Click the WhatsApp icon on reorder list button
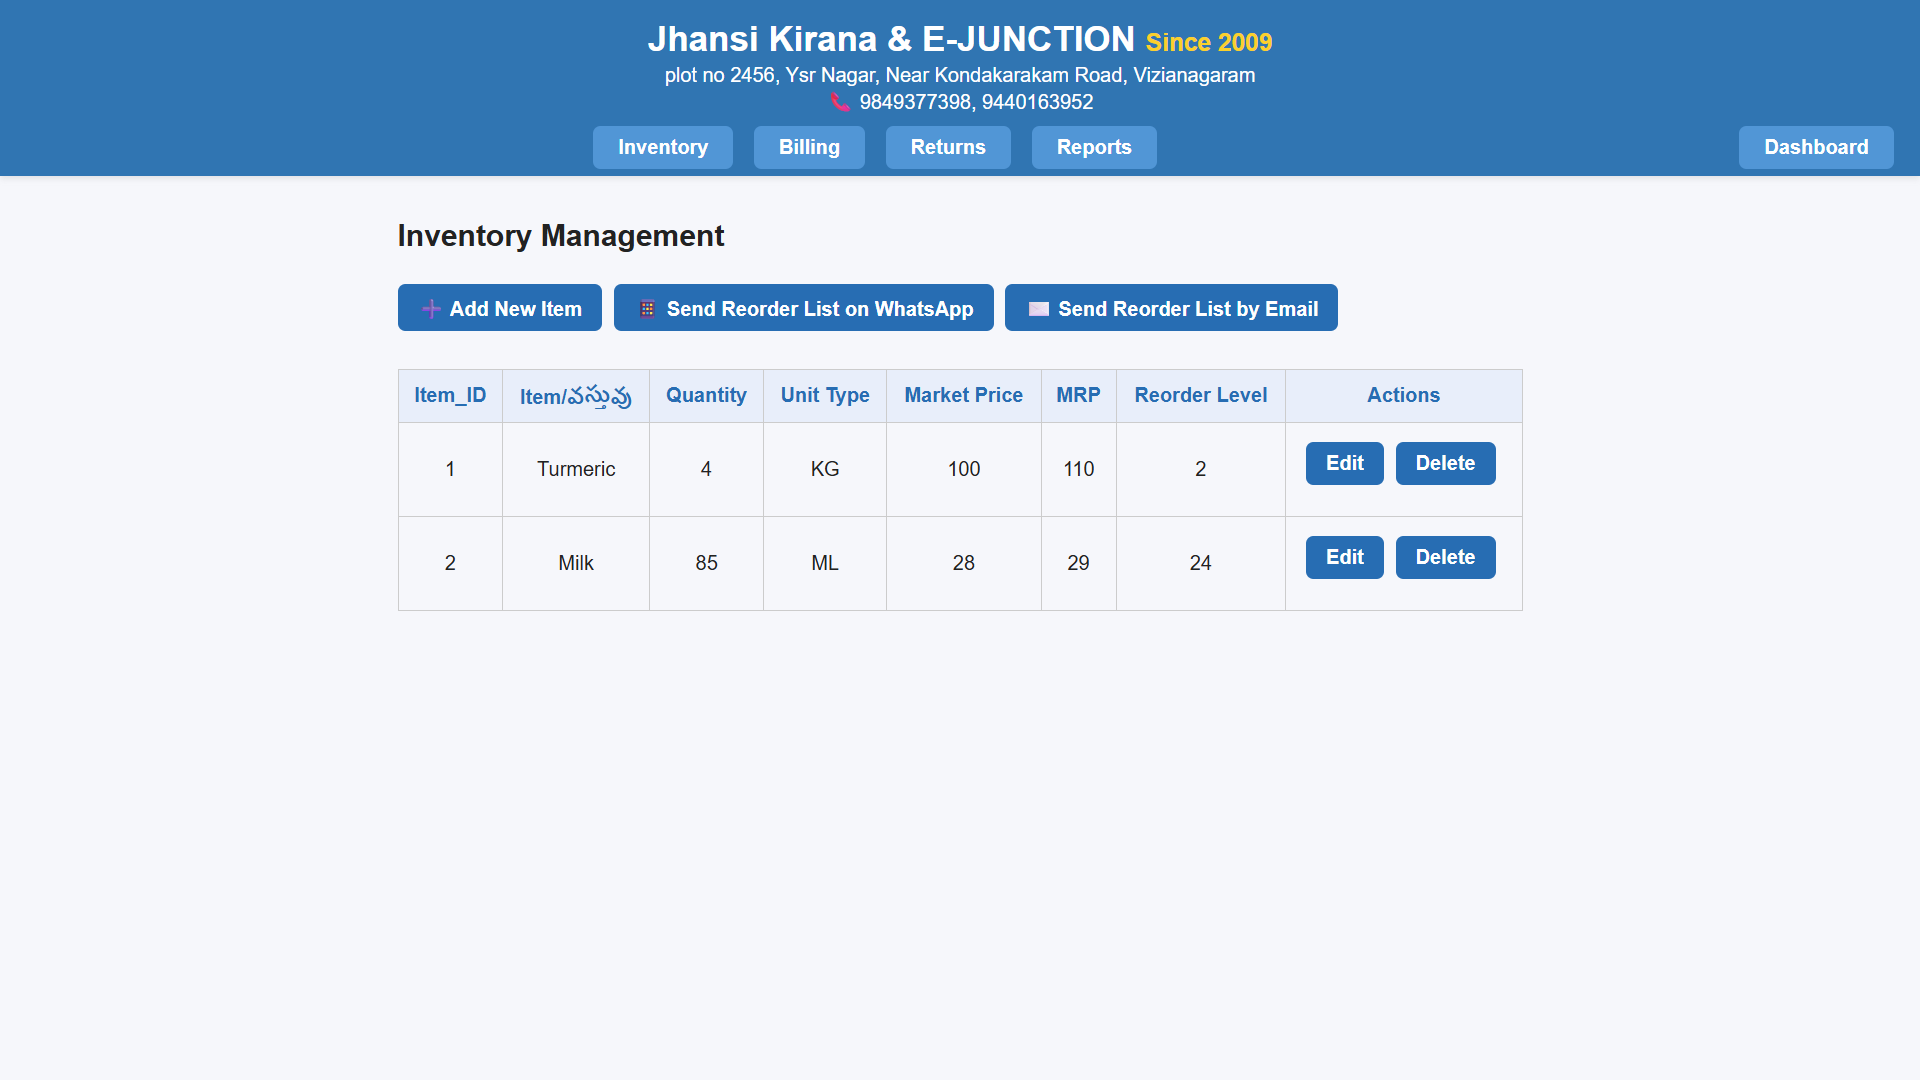Viewport: 1920px width, 1080px height. point(646,308)
